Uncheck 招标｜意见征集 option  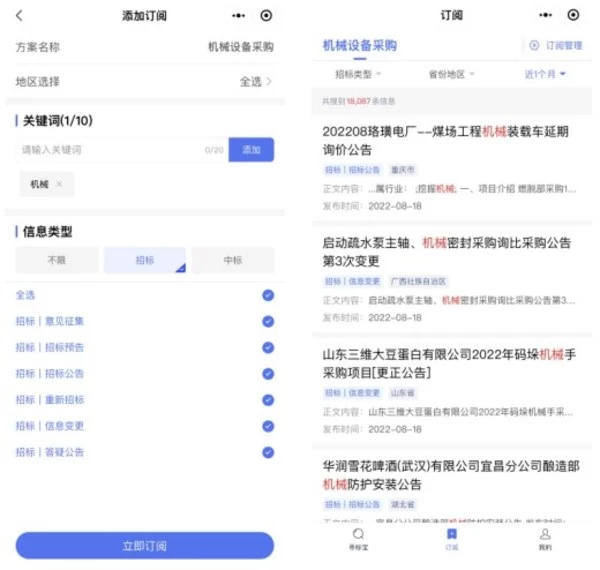268,321
